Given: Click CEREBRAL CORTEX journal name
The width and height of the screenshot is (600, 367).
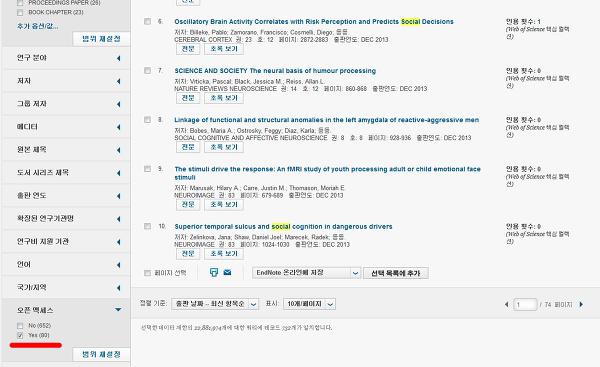Looking at the screenshot, I should (203, 39).
